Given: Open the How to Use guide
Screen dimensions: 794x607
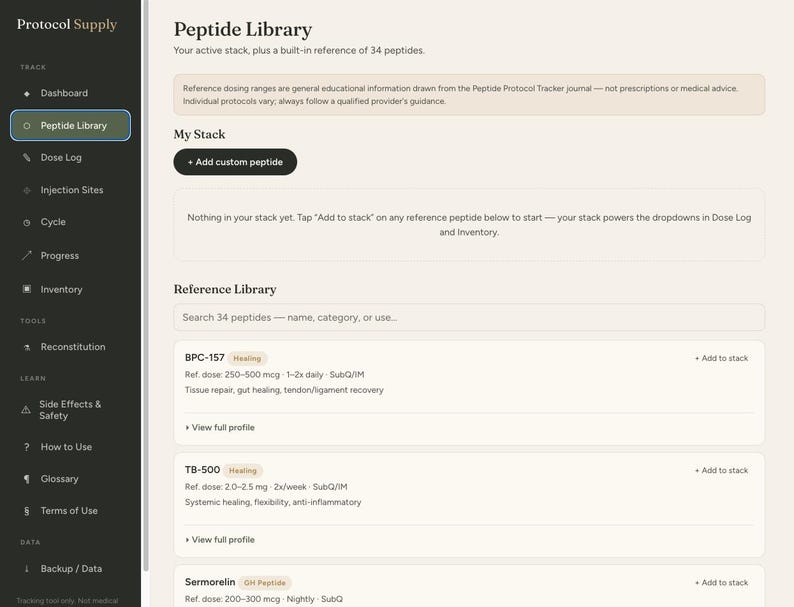Looking at the screenshot, I should coord(70,447).
